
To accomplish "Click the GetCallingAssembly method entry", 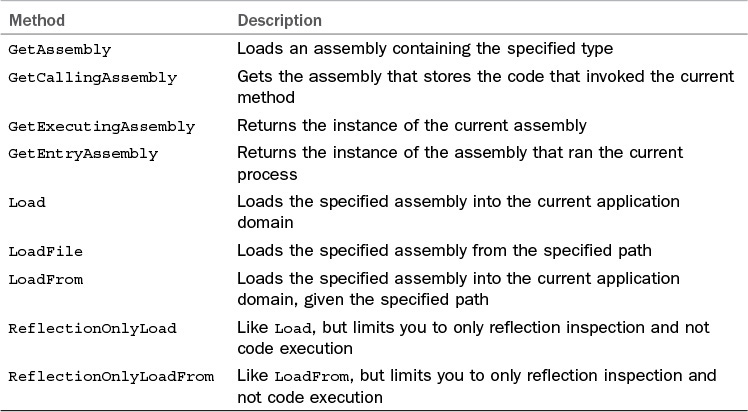I will pos(92,77).
